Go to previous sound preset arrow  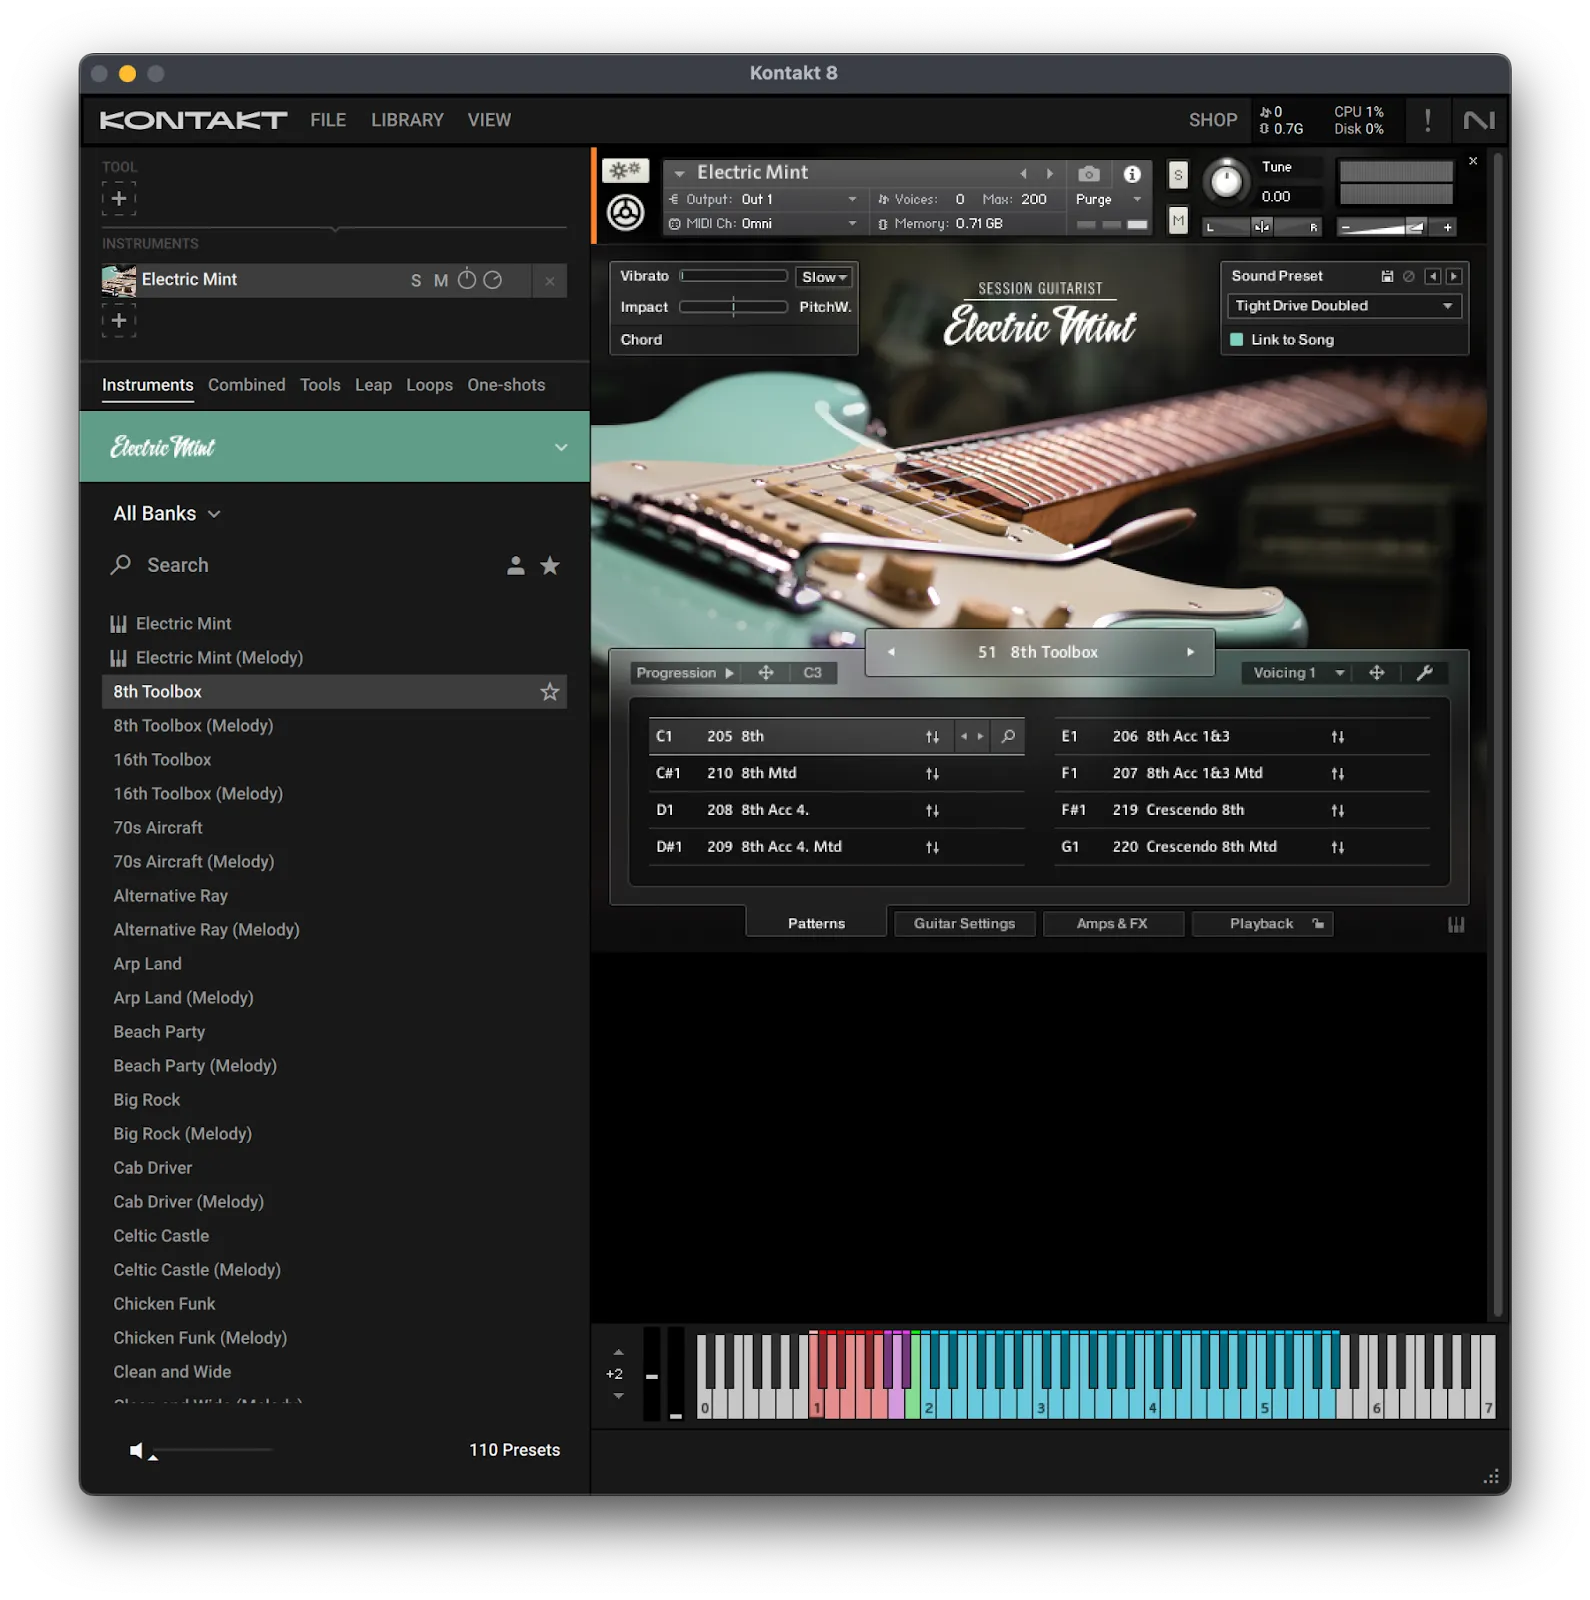coord(1432,276)
